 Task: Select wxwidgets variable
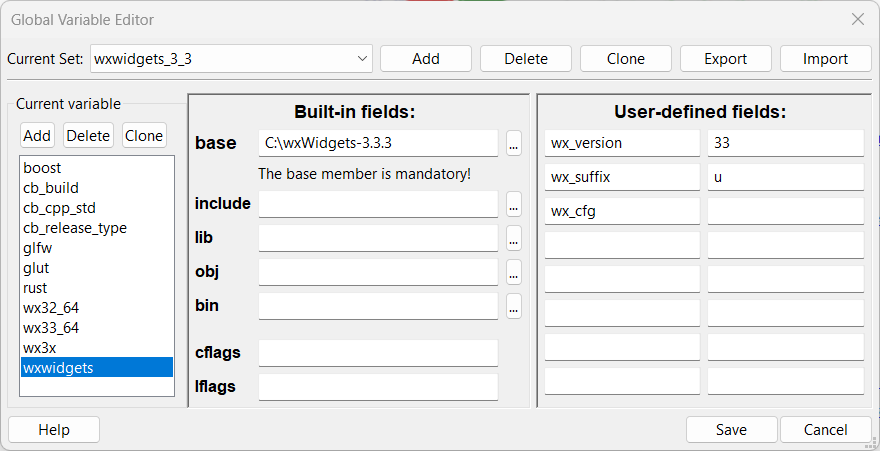pos(97,367)
